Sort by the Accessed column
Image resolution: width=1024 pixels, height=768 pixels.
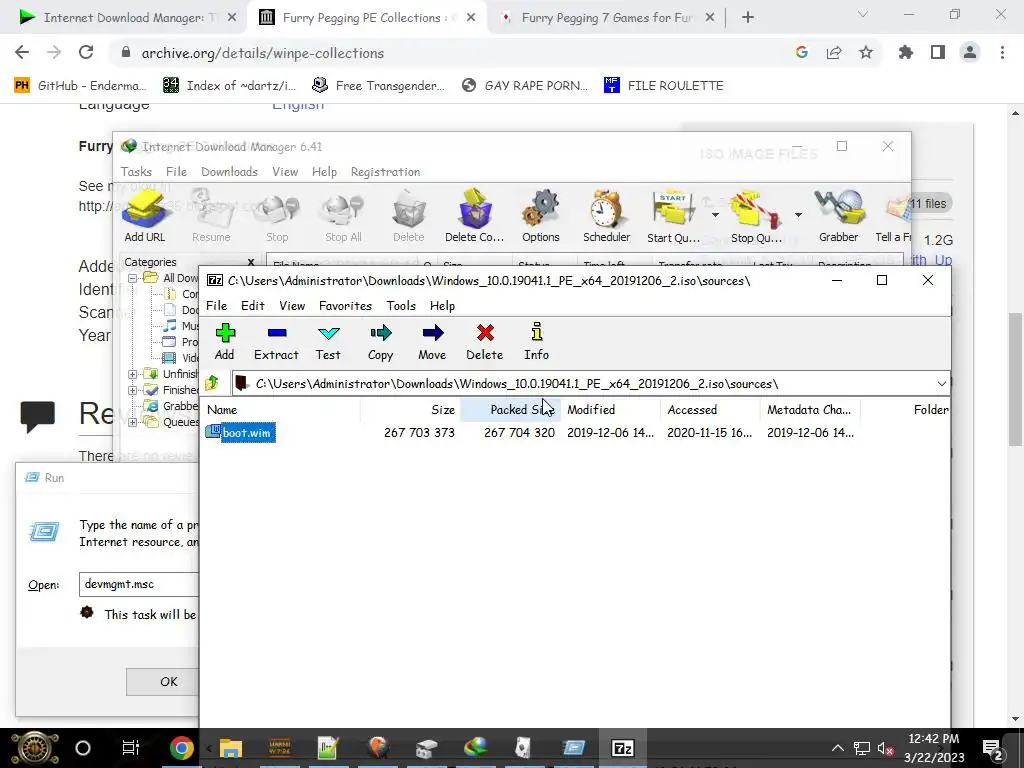(711, 409)
